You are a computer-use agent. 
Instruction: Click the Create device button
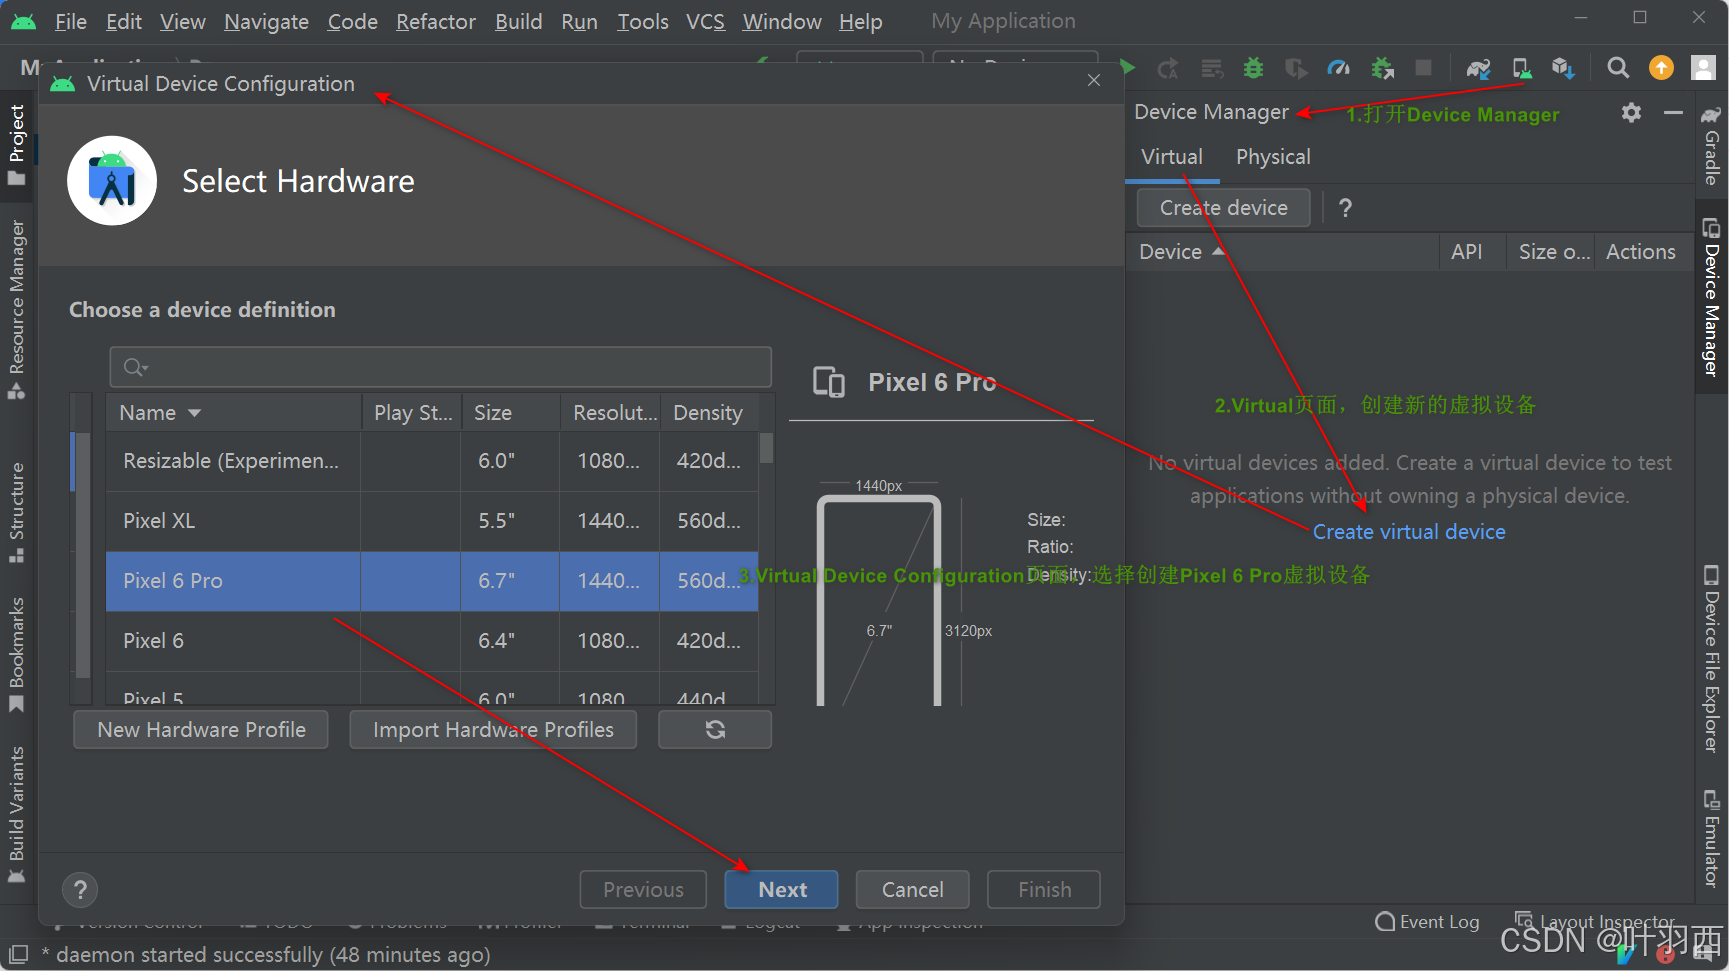point(1224,207)
